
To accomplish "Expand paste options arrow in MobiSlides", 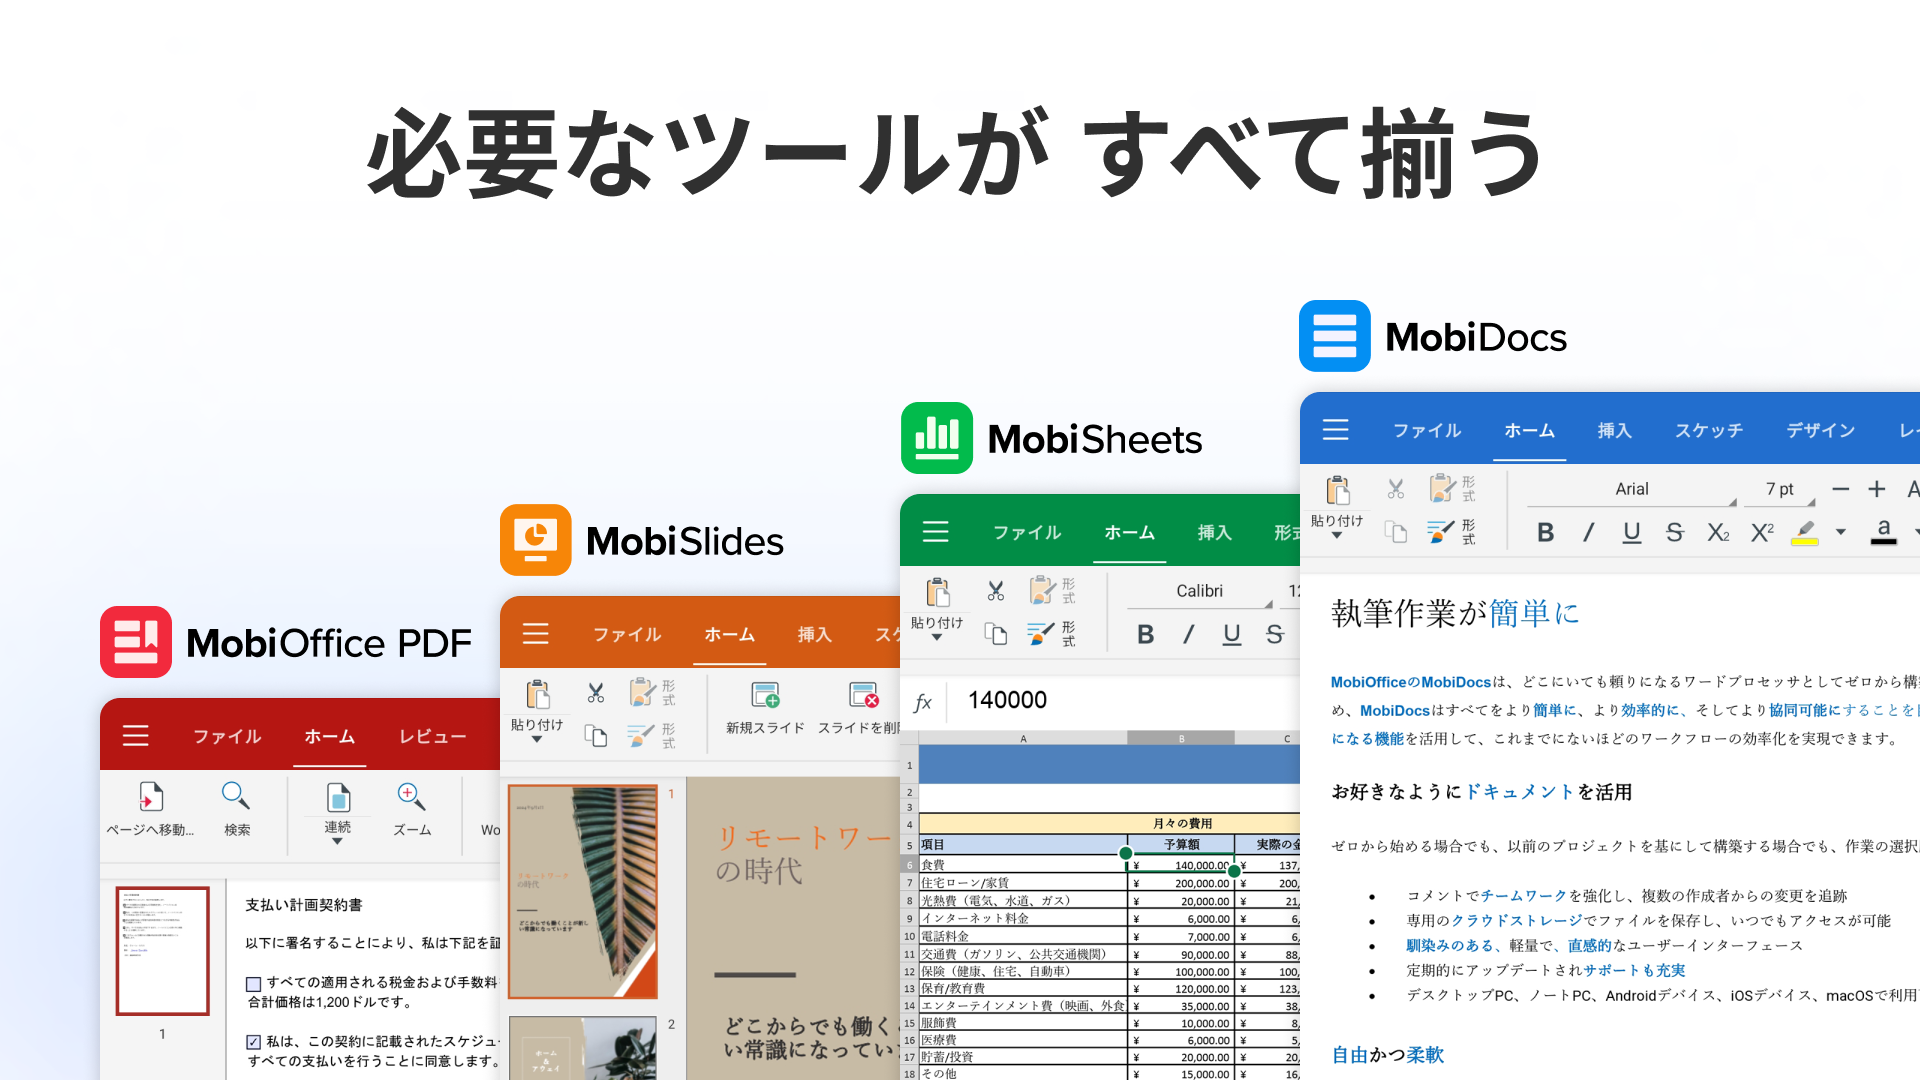I will [x=537, y=739].
